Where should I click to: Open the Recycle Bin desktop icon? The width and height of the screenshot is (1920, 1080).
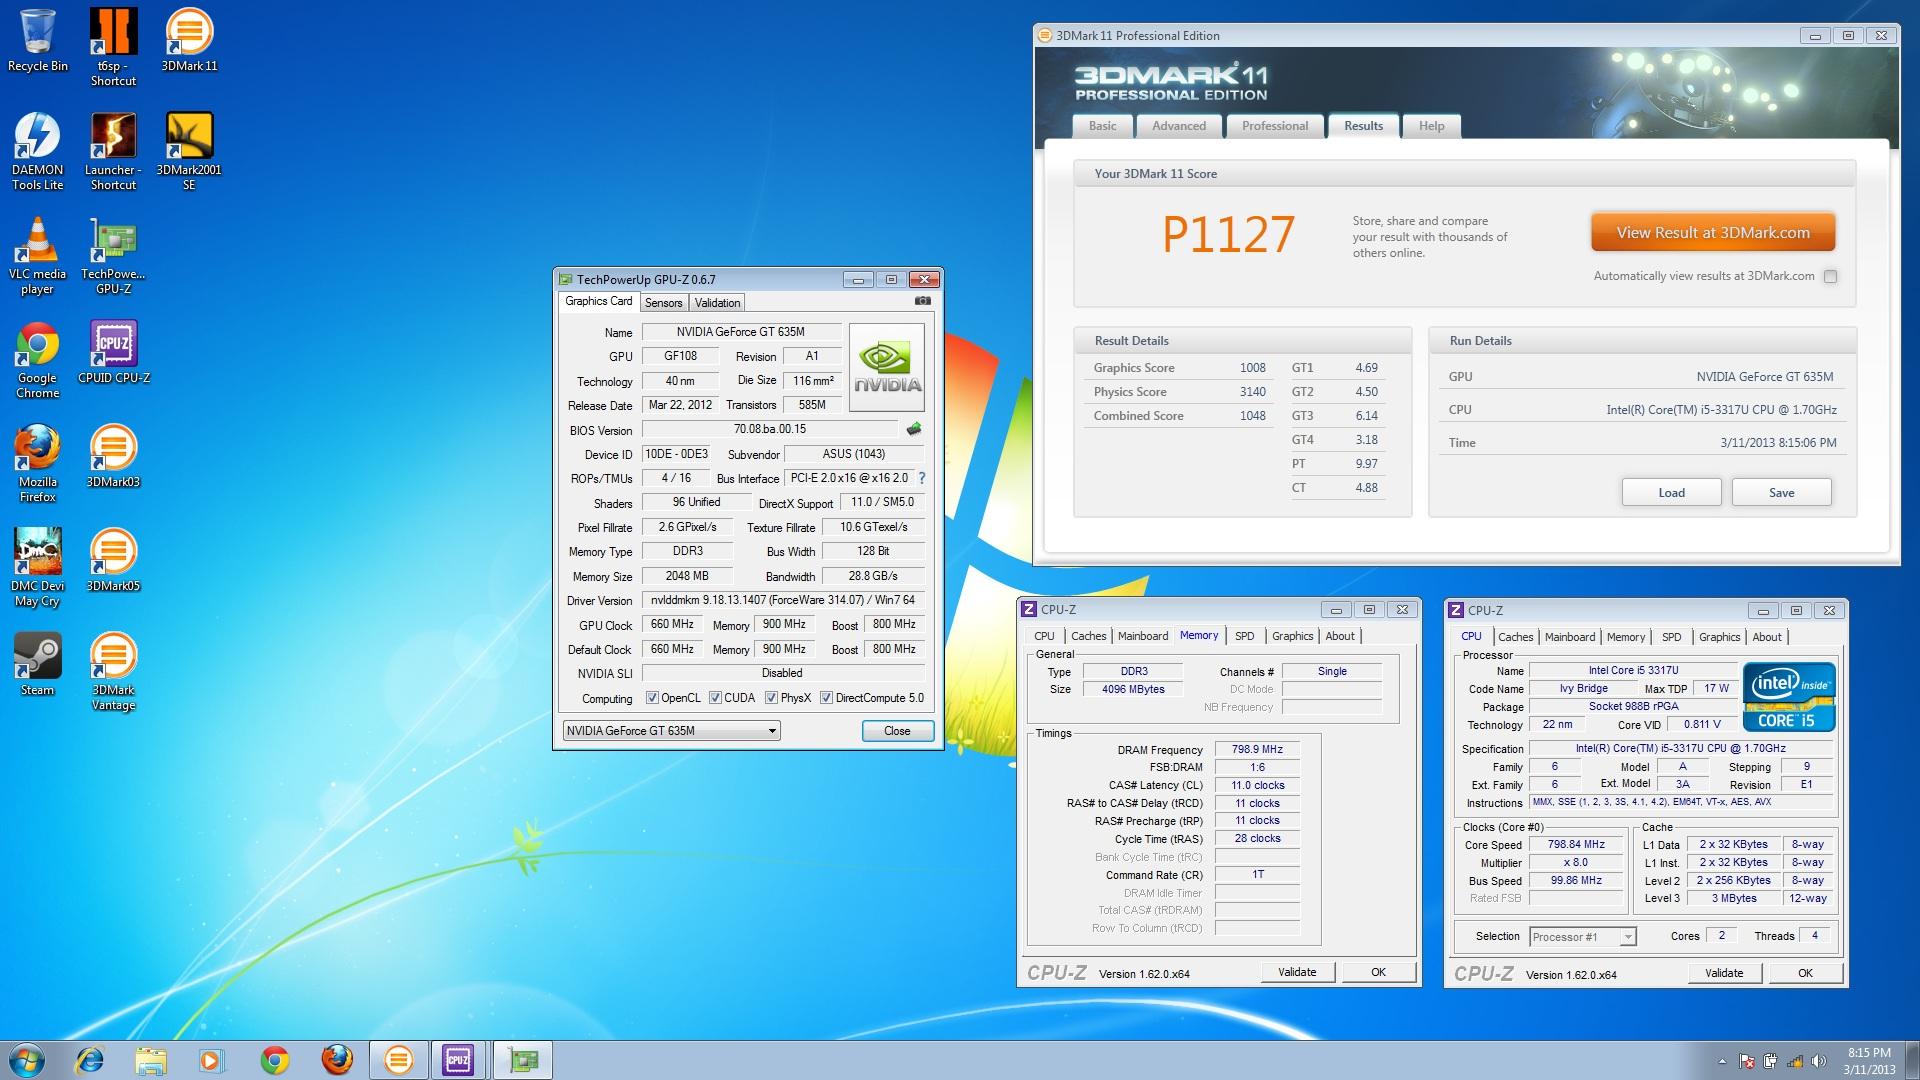[x=38, y=40]
